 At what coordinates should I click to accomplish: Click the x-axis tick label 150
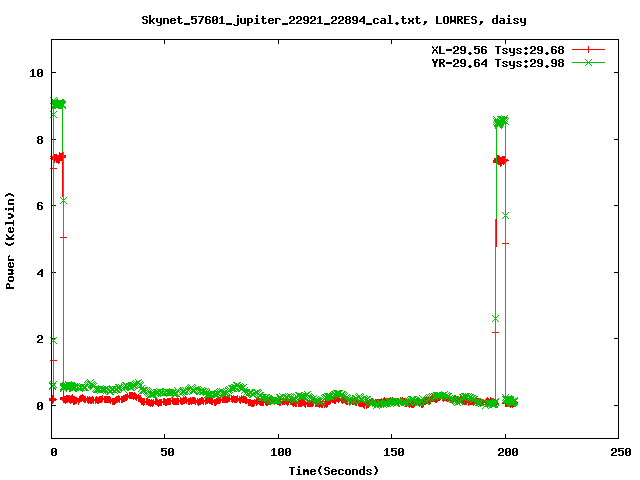coord(394,452)
